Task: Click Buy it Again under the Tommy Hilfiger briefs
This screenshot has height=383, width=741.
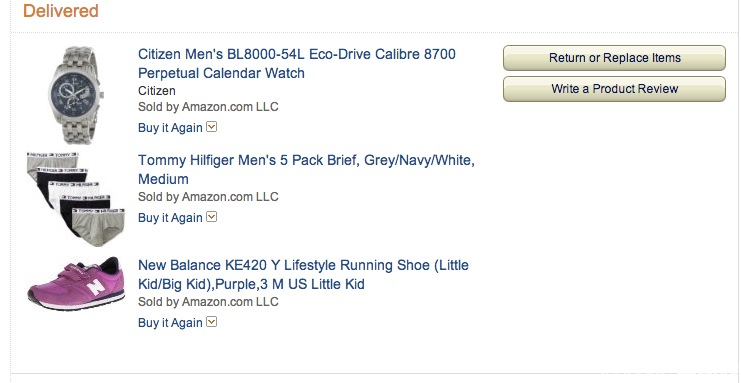Action: coord(170,218)
